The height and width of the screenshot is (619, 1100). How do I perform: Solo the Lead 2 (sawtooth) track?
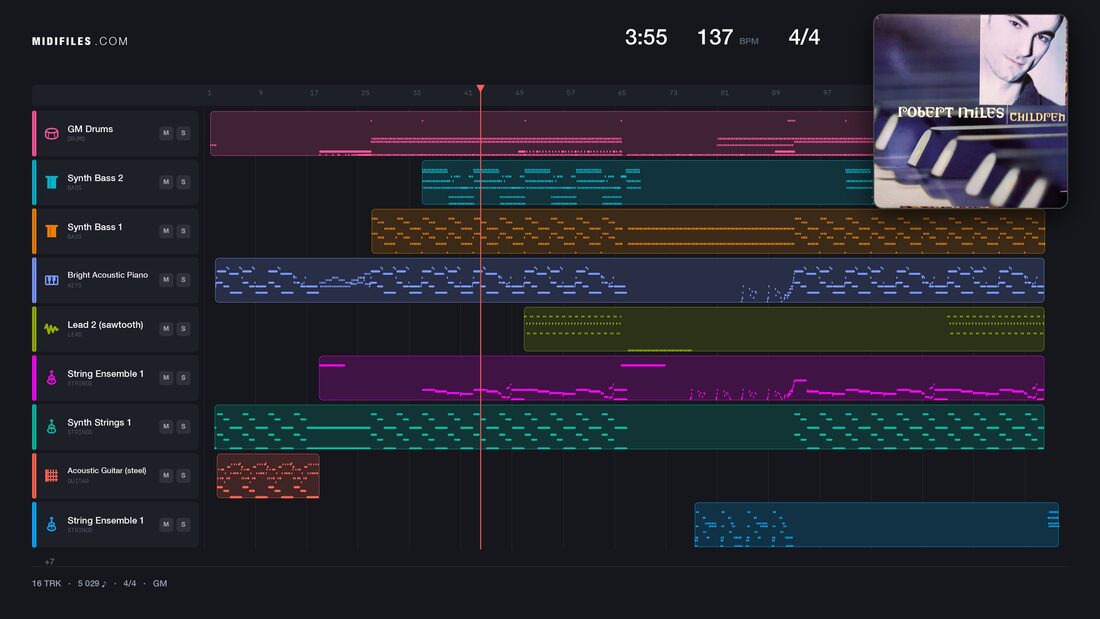183,328
